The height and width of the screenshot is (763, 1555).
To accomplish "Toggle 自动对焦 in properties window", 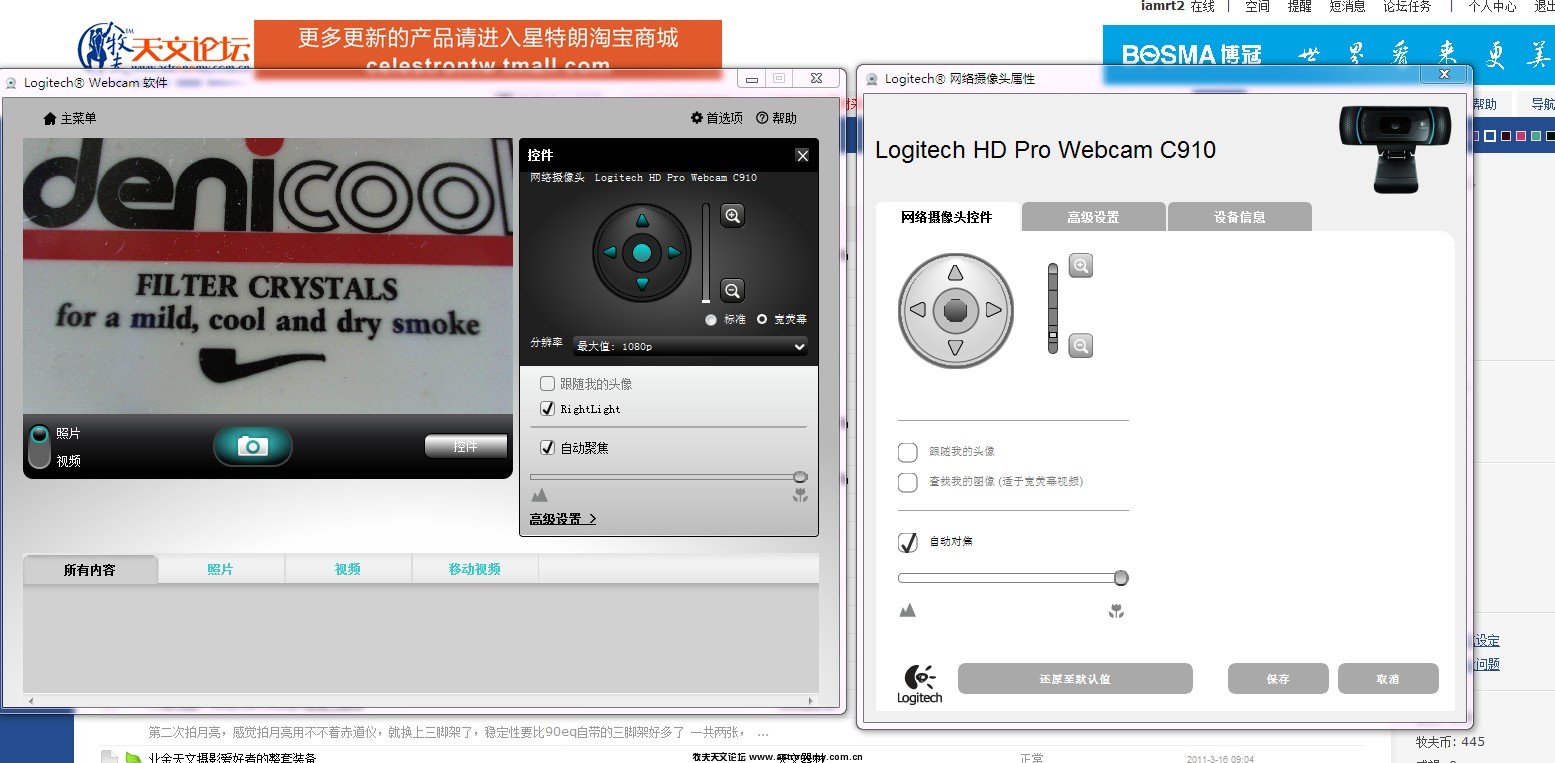I will pos(908,542).
